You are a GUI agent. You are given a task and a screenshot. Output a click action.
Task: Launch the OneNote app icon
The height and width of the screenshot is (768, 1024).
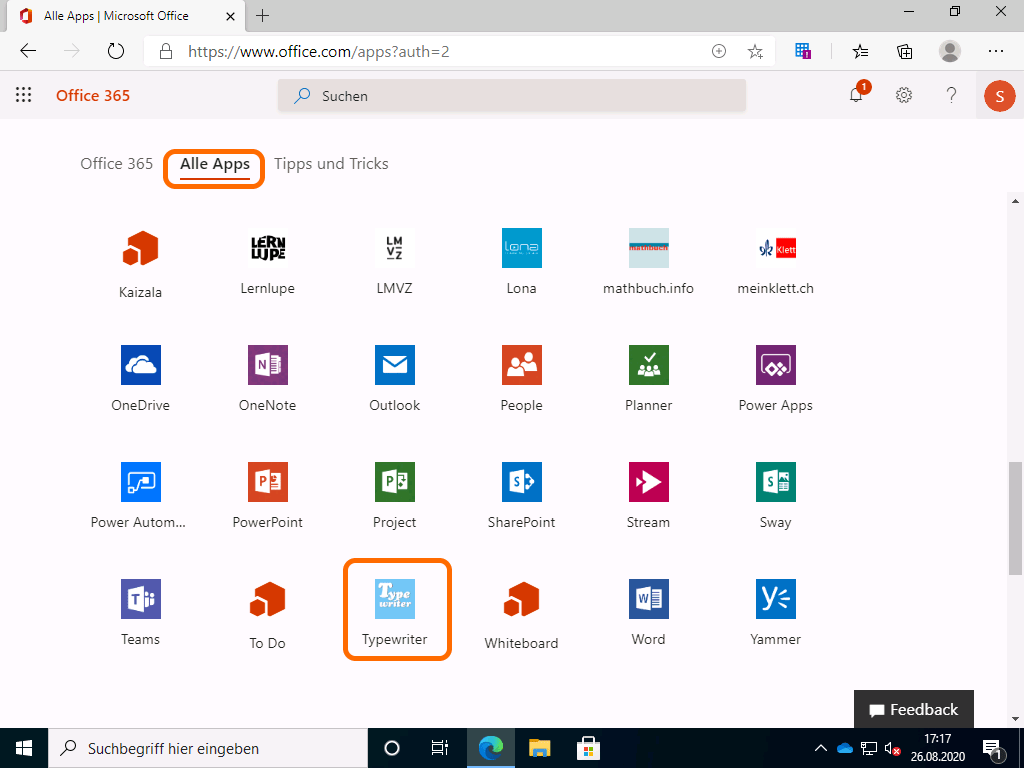click(x=267, y=366)
